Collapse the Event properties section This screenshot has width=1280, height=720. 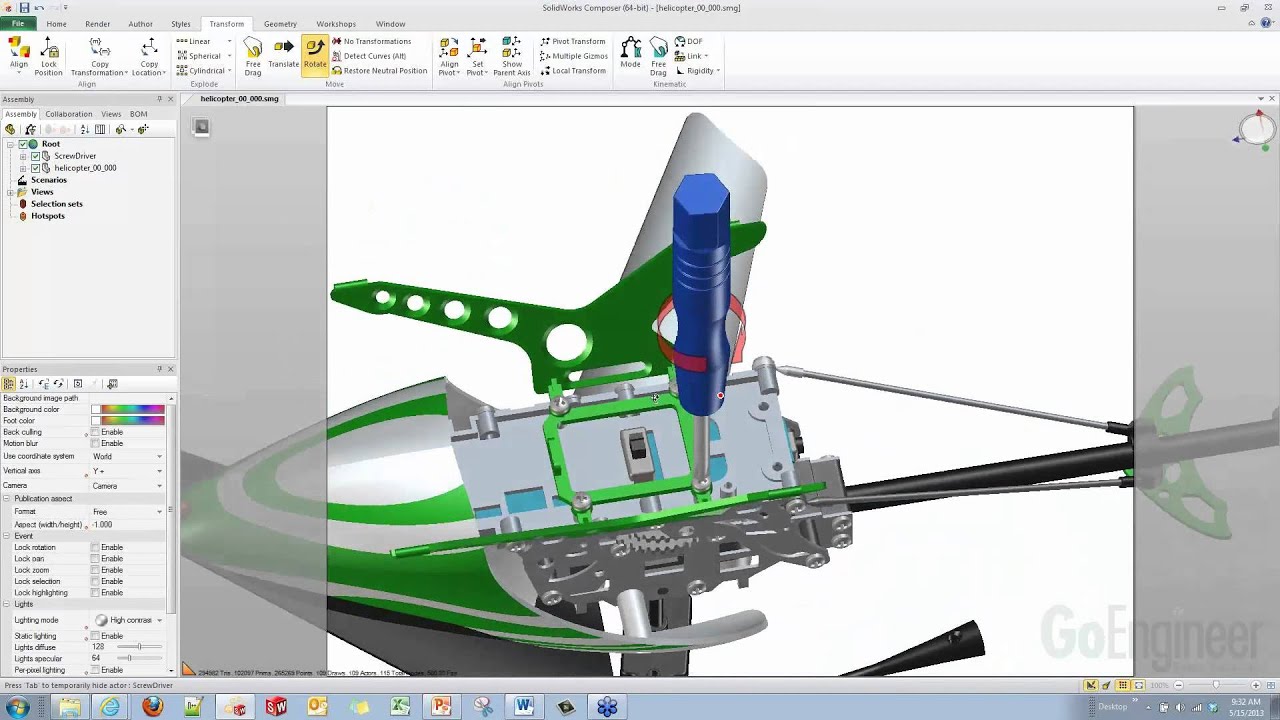point(7,536)
